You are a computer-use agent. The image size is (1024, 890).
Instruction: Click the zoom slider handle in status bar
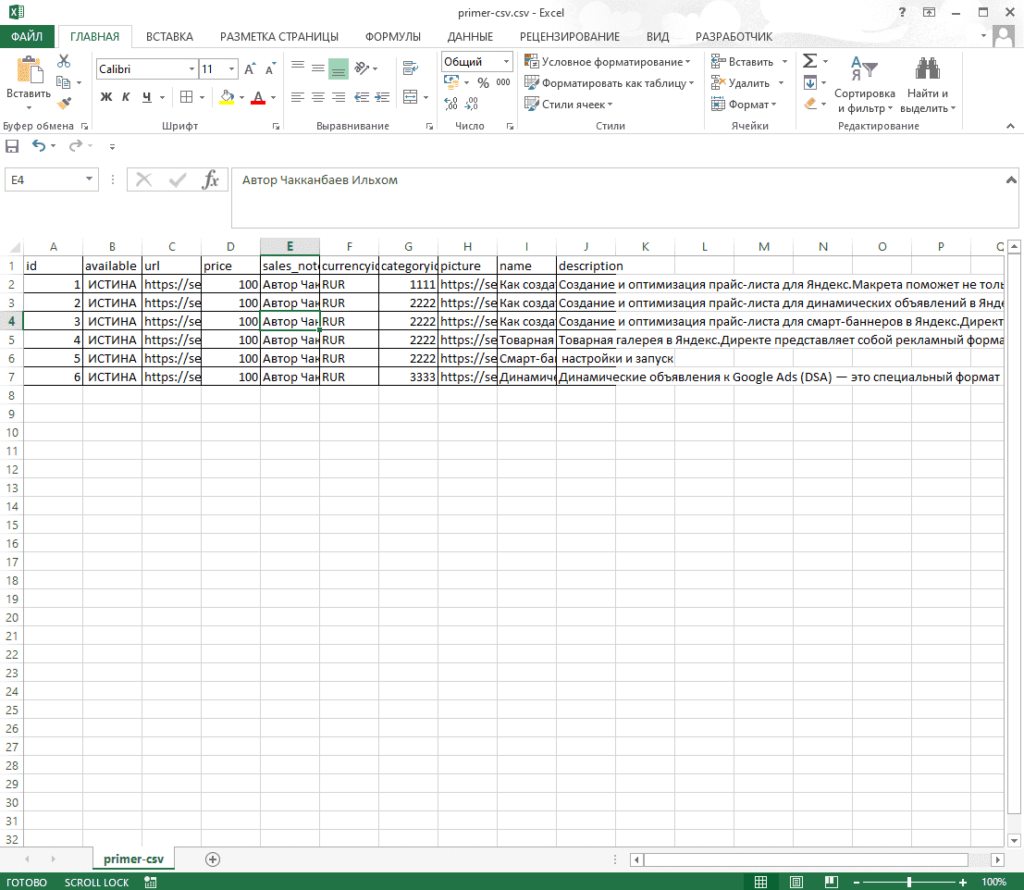pos(909,882)
